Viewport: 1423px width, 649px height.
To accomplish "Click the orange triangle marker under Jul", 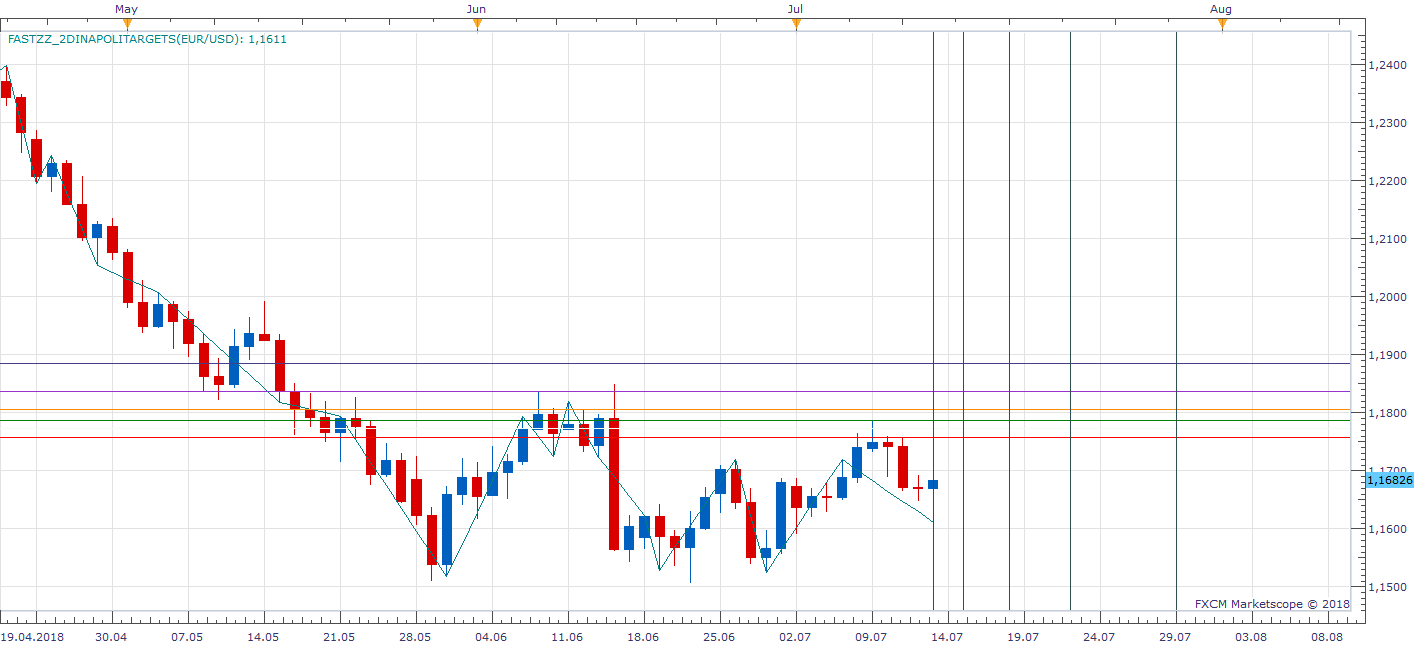I will click(796, 24).
